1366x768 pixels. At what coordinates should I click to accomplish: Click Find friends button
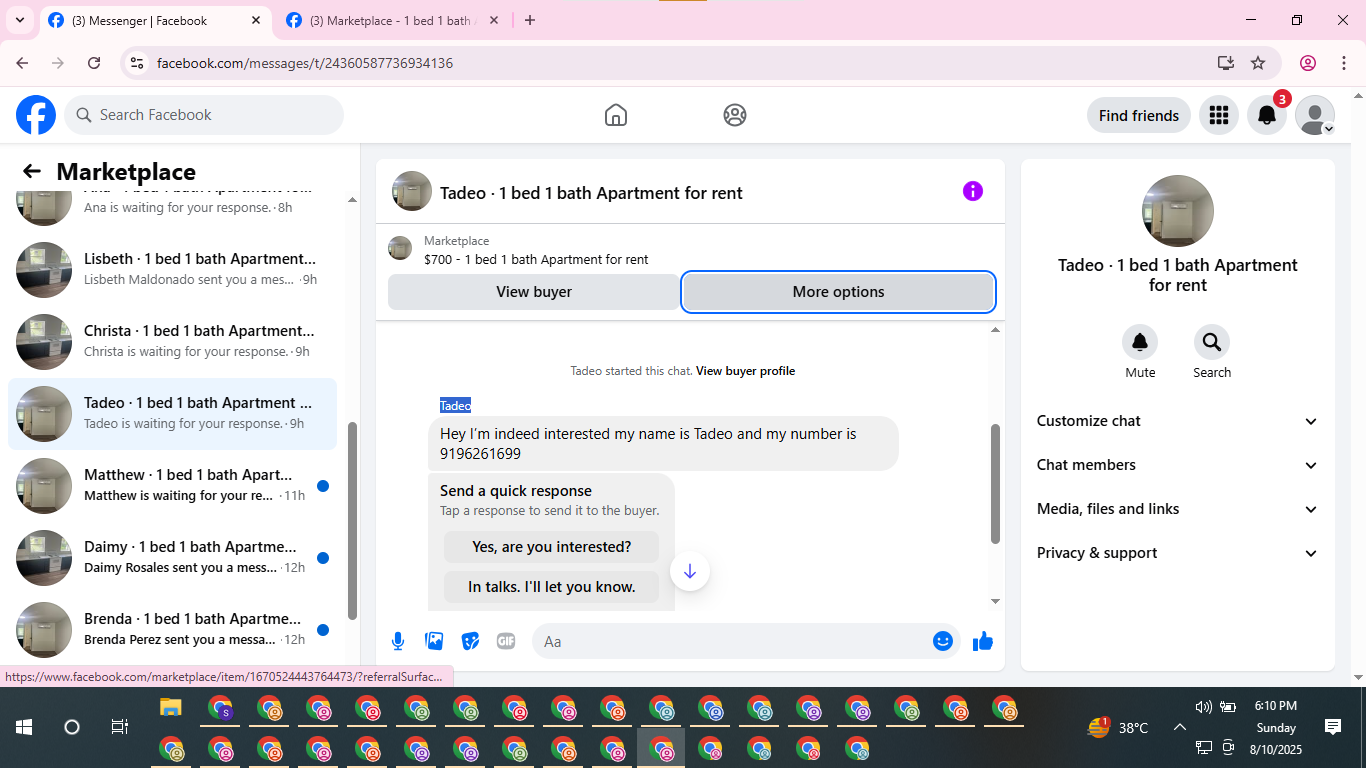[x=1139, y=115]
